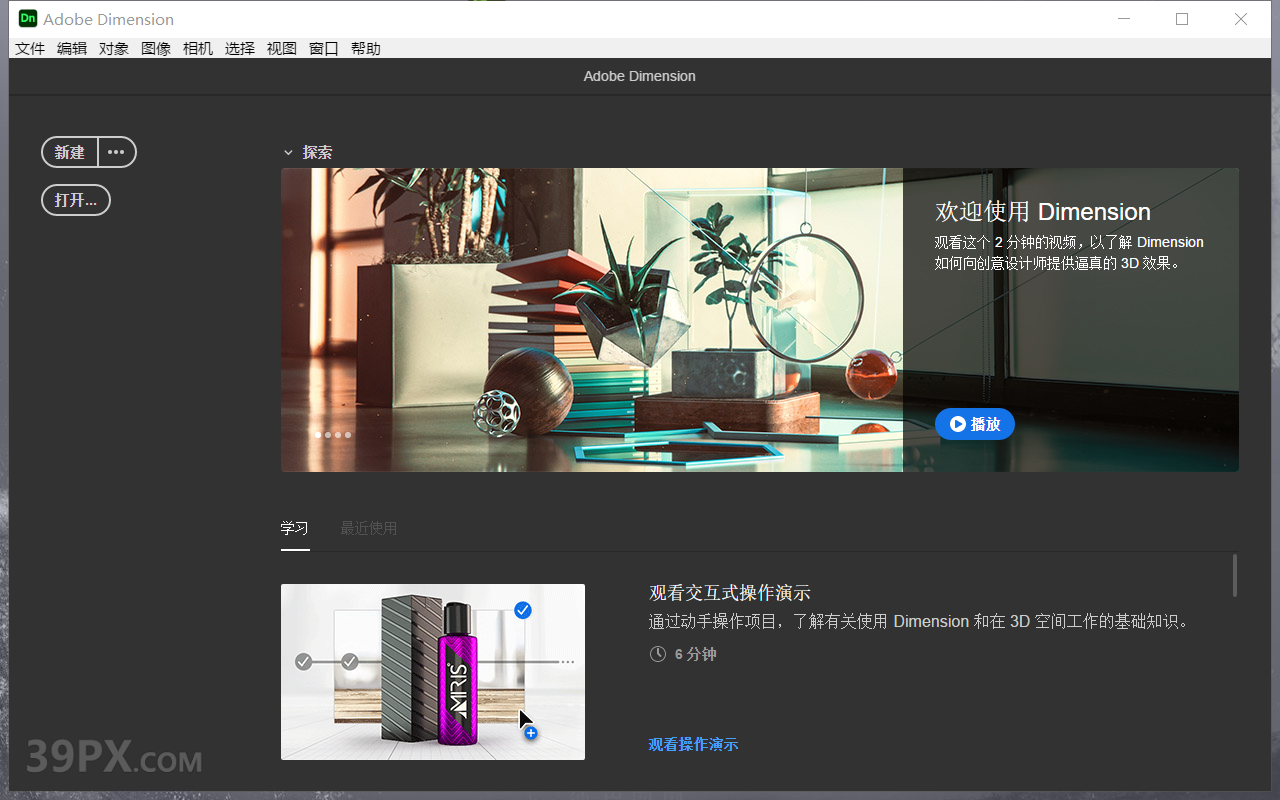Image resolution: width=1280 pixels, height=800 pixels.
Task: Maximize the Adobe Dimension window
Action: tap(1182, 19)
